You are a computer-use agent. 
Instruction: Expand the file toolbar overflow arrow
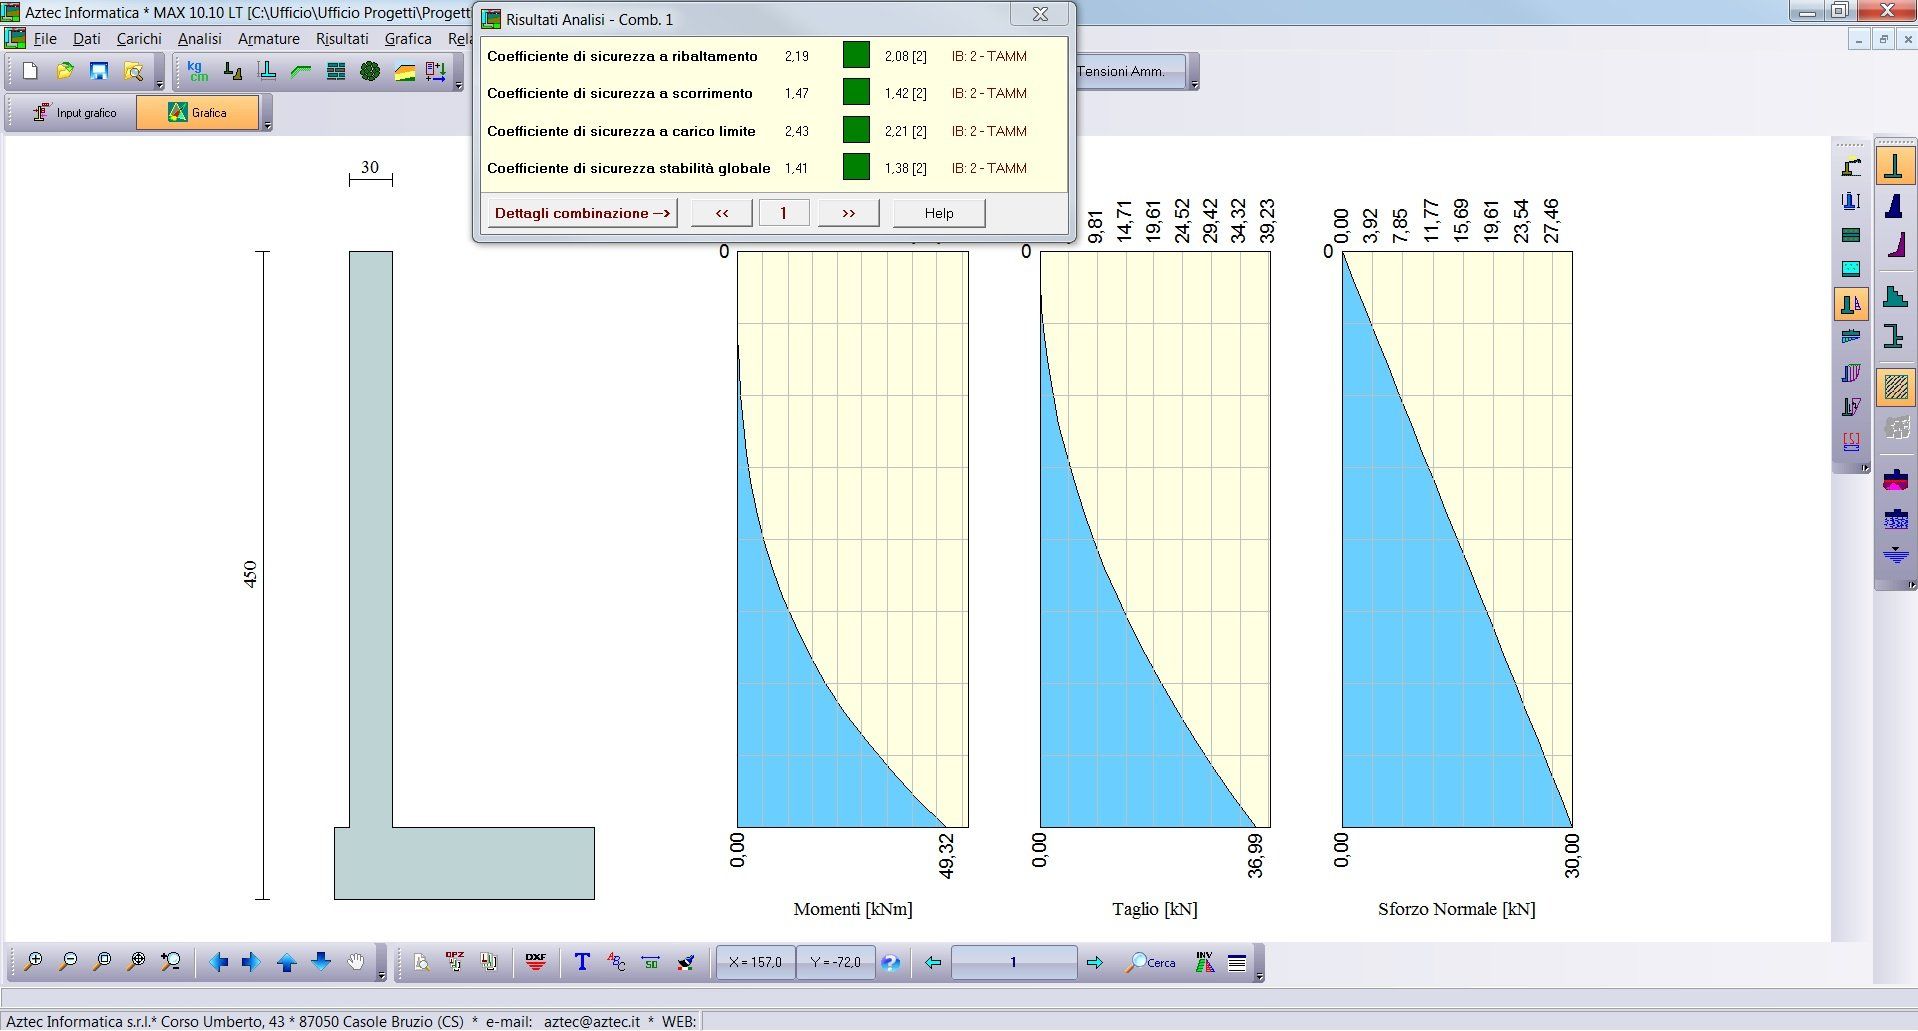[x=160, y=85]
